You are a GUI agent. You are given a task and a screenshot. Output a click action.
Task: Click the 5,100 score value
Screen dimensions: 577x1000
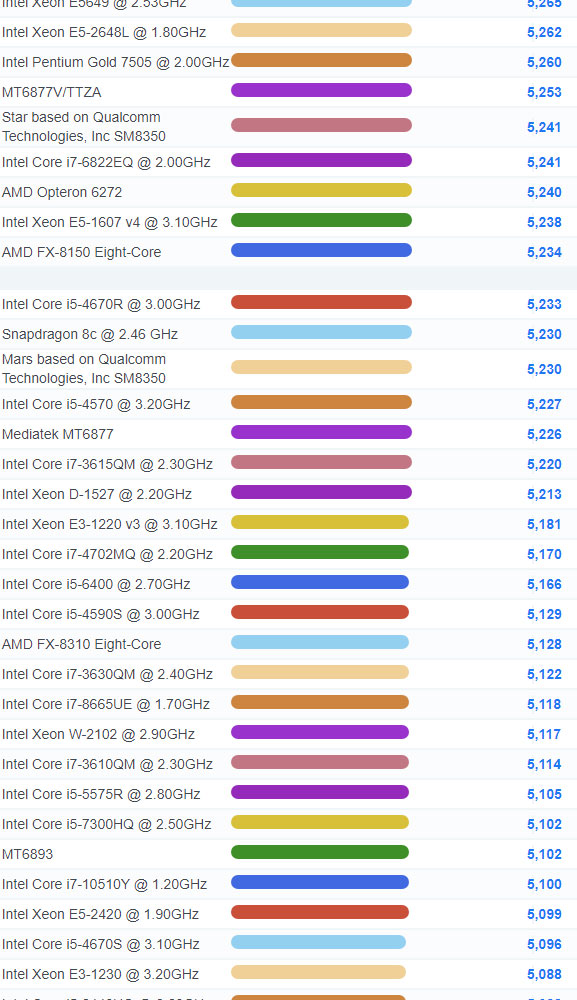pyautogui.click(x=544, y=885)
